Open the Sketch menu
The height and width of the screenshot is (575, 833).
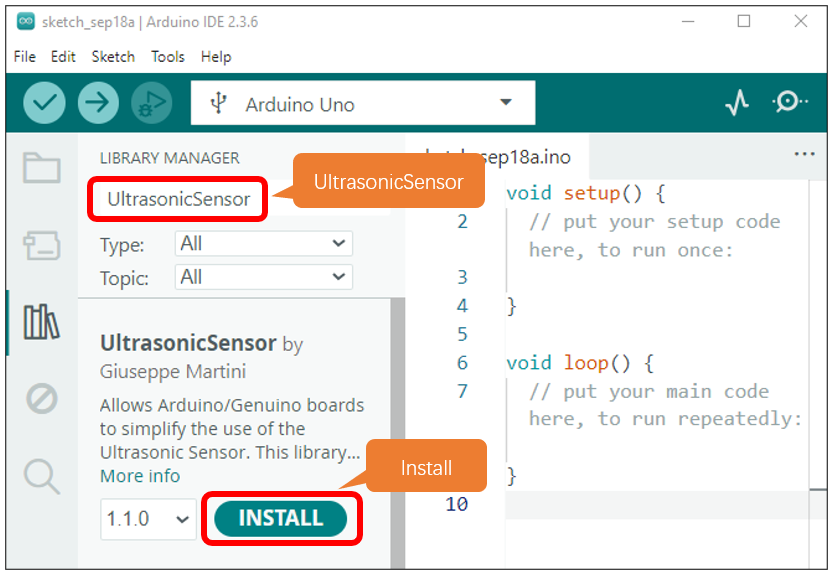click(113, 56)
